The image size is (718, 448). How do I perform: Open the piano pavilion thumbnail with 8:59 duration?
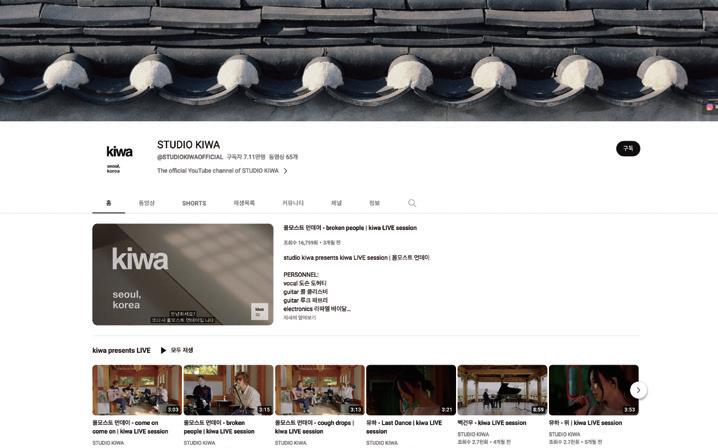[x=502, y=390]
